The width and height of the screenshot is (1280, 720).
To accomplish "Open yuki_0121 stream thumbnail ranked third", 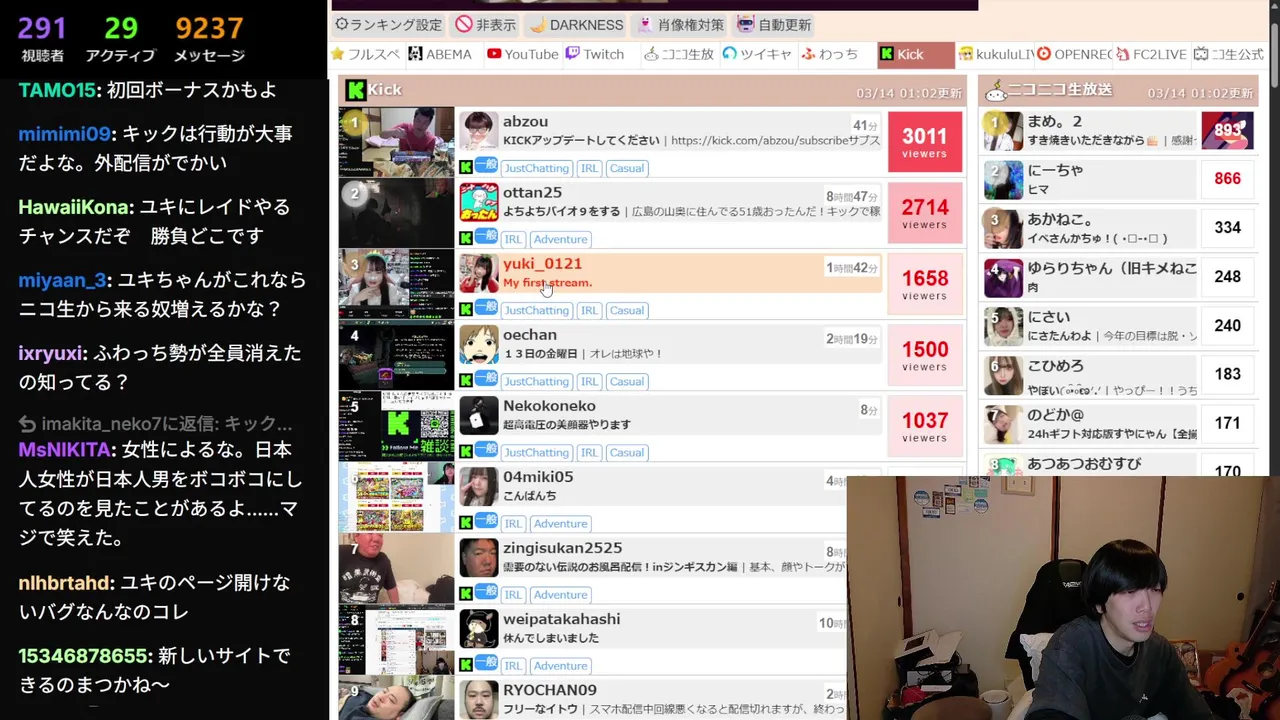I will pyautogui.click(x=396, y=283).
